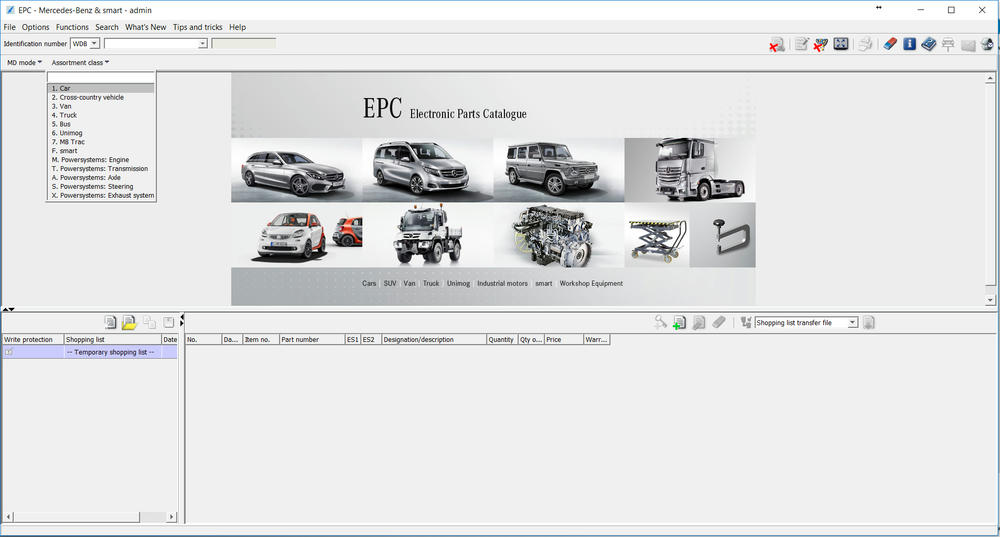The height and width of the screenshot is (537, 1000).
Task: Click the car on lift icon
Action: (x=948, y=44)
